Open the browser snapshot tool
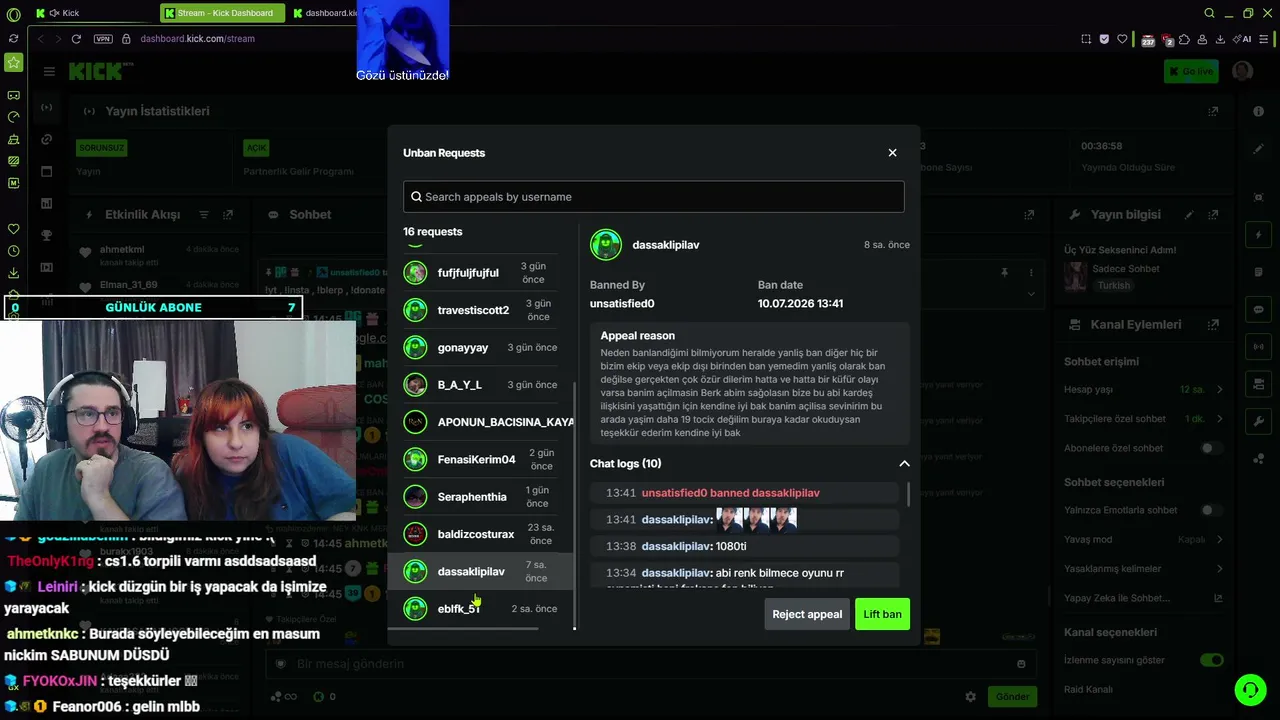Image resolution: width=1280 pixels, height=720 pixels. (x=1086, y=39)
